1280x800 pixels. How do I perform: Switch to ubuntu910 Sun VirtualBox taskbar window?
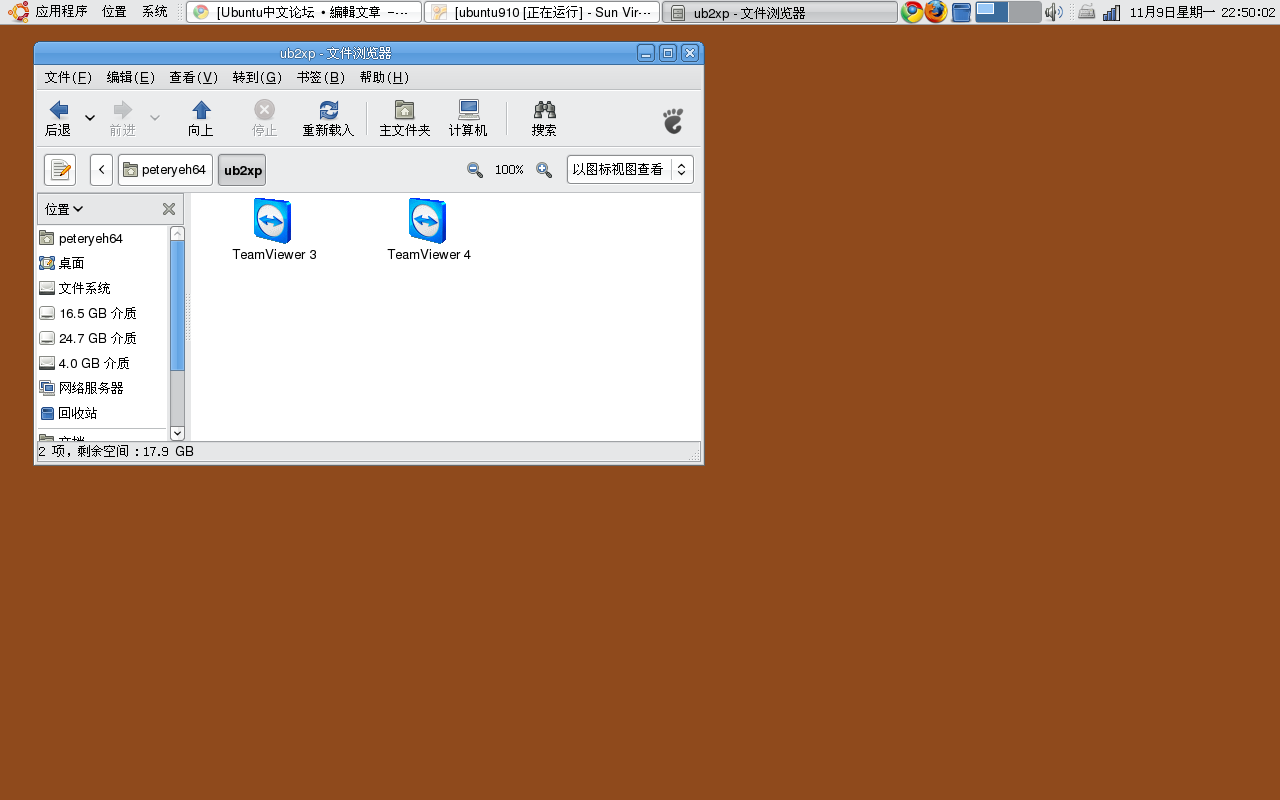coord(542,12)
